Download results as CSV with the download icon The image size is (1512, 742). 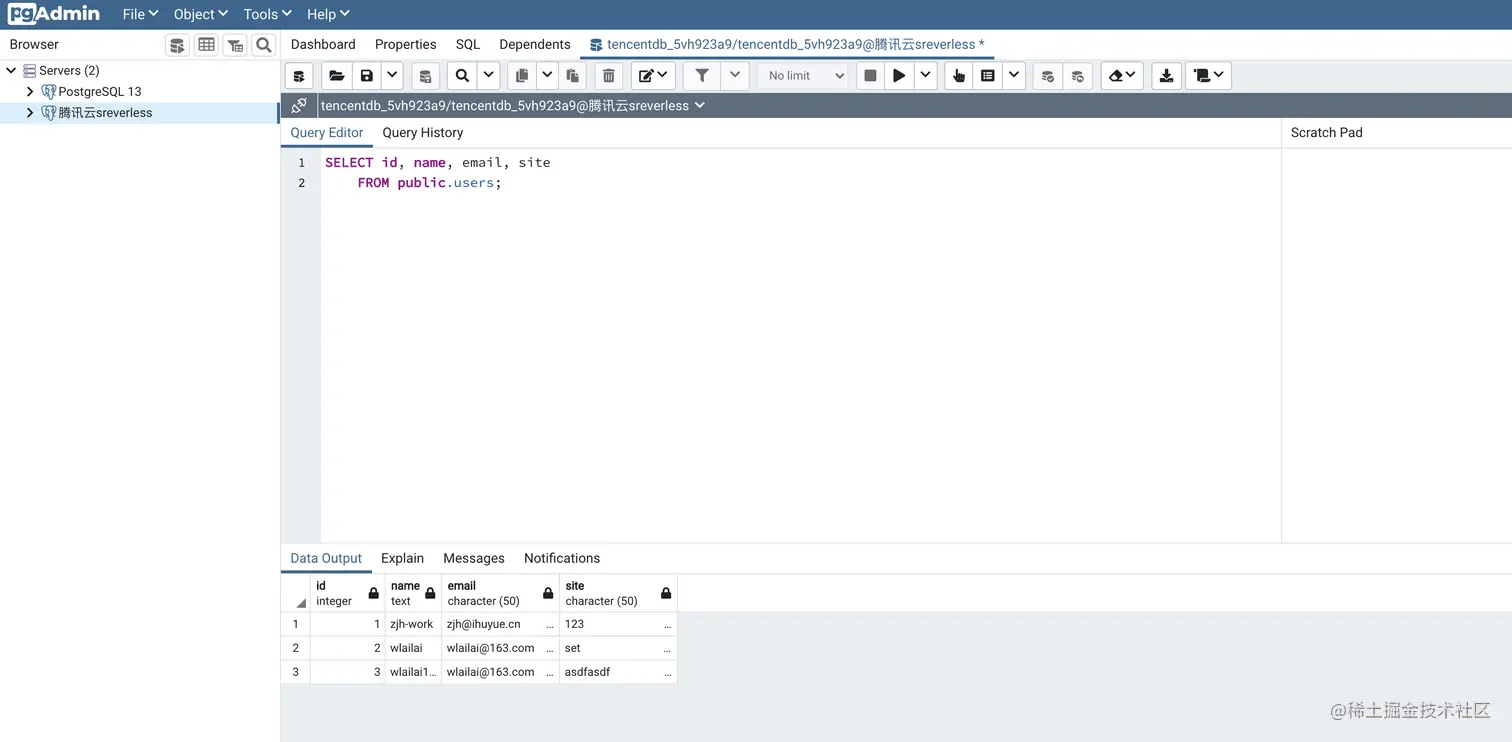point(1166,76)
